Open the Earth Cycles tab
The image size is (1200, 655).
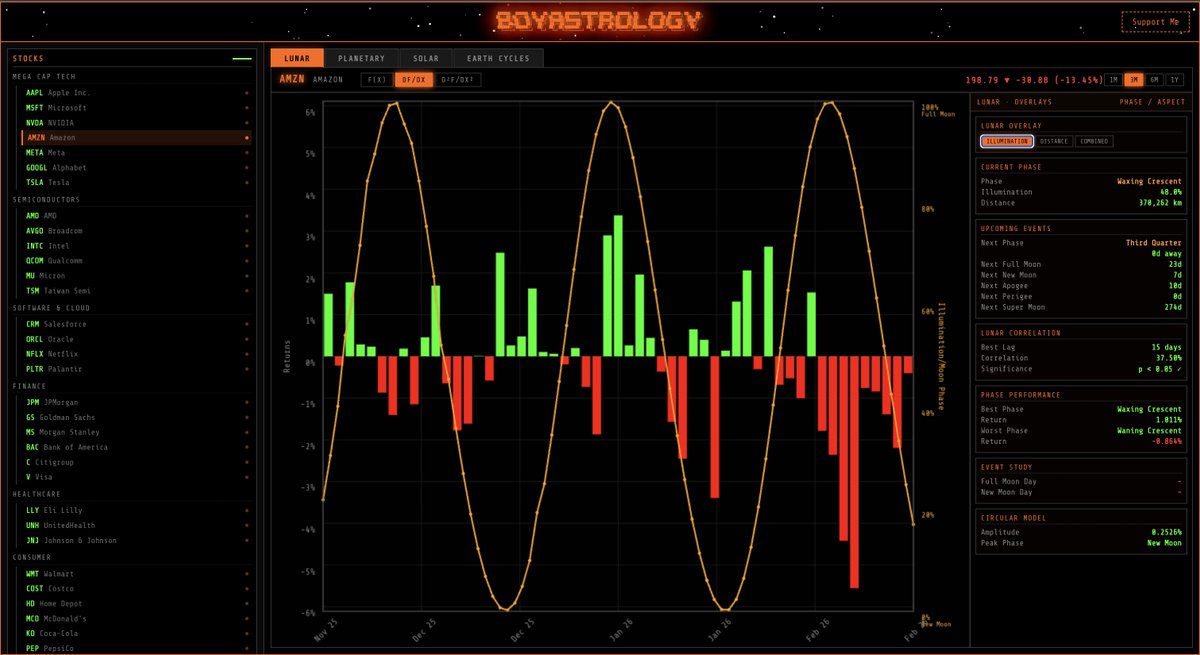[498, 58]
